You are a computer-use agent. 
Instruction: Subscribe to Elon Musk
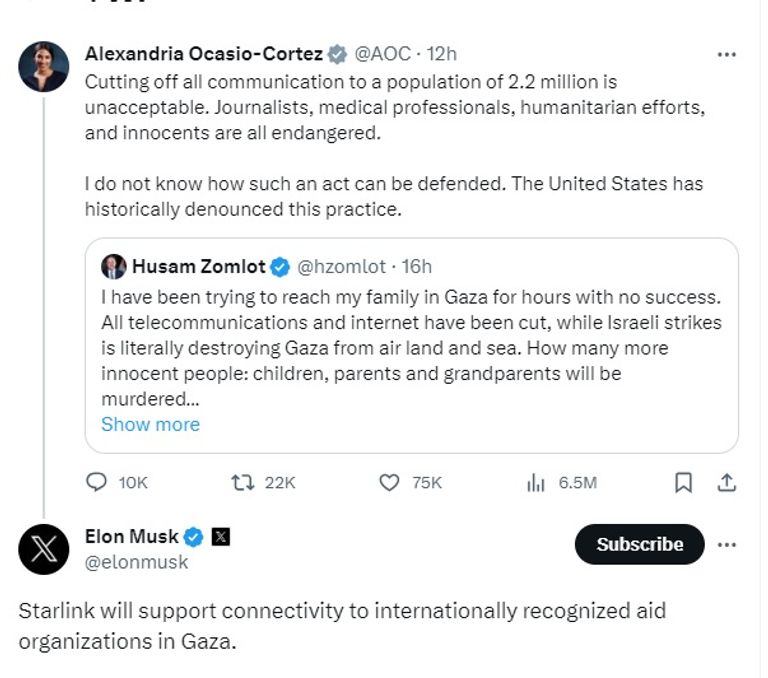pyautogui.click(x=639, y=544)
